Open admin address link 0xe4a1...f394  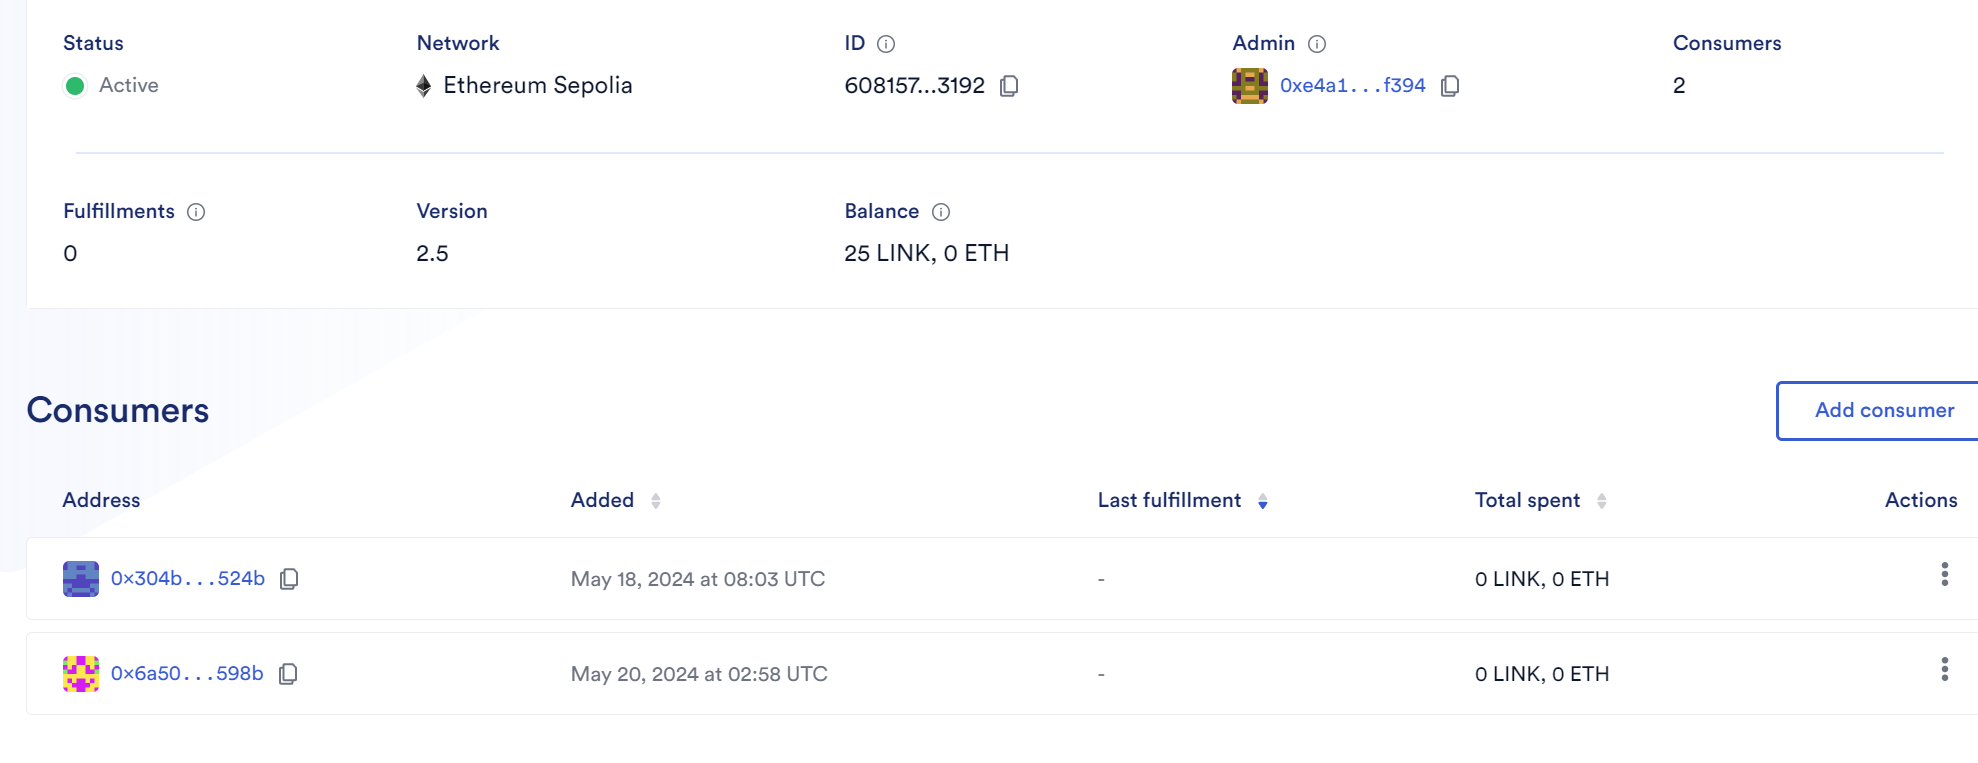pos(1353,86)
